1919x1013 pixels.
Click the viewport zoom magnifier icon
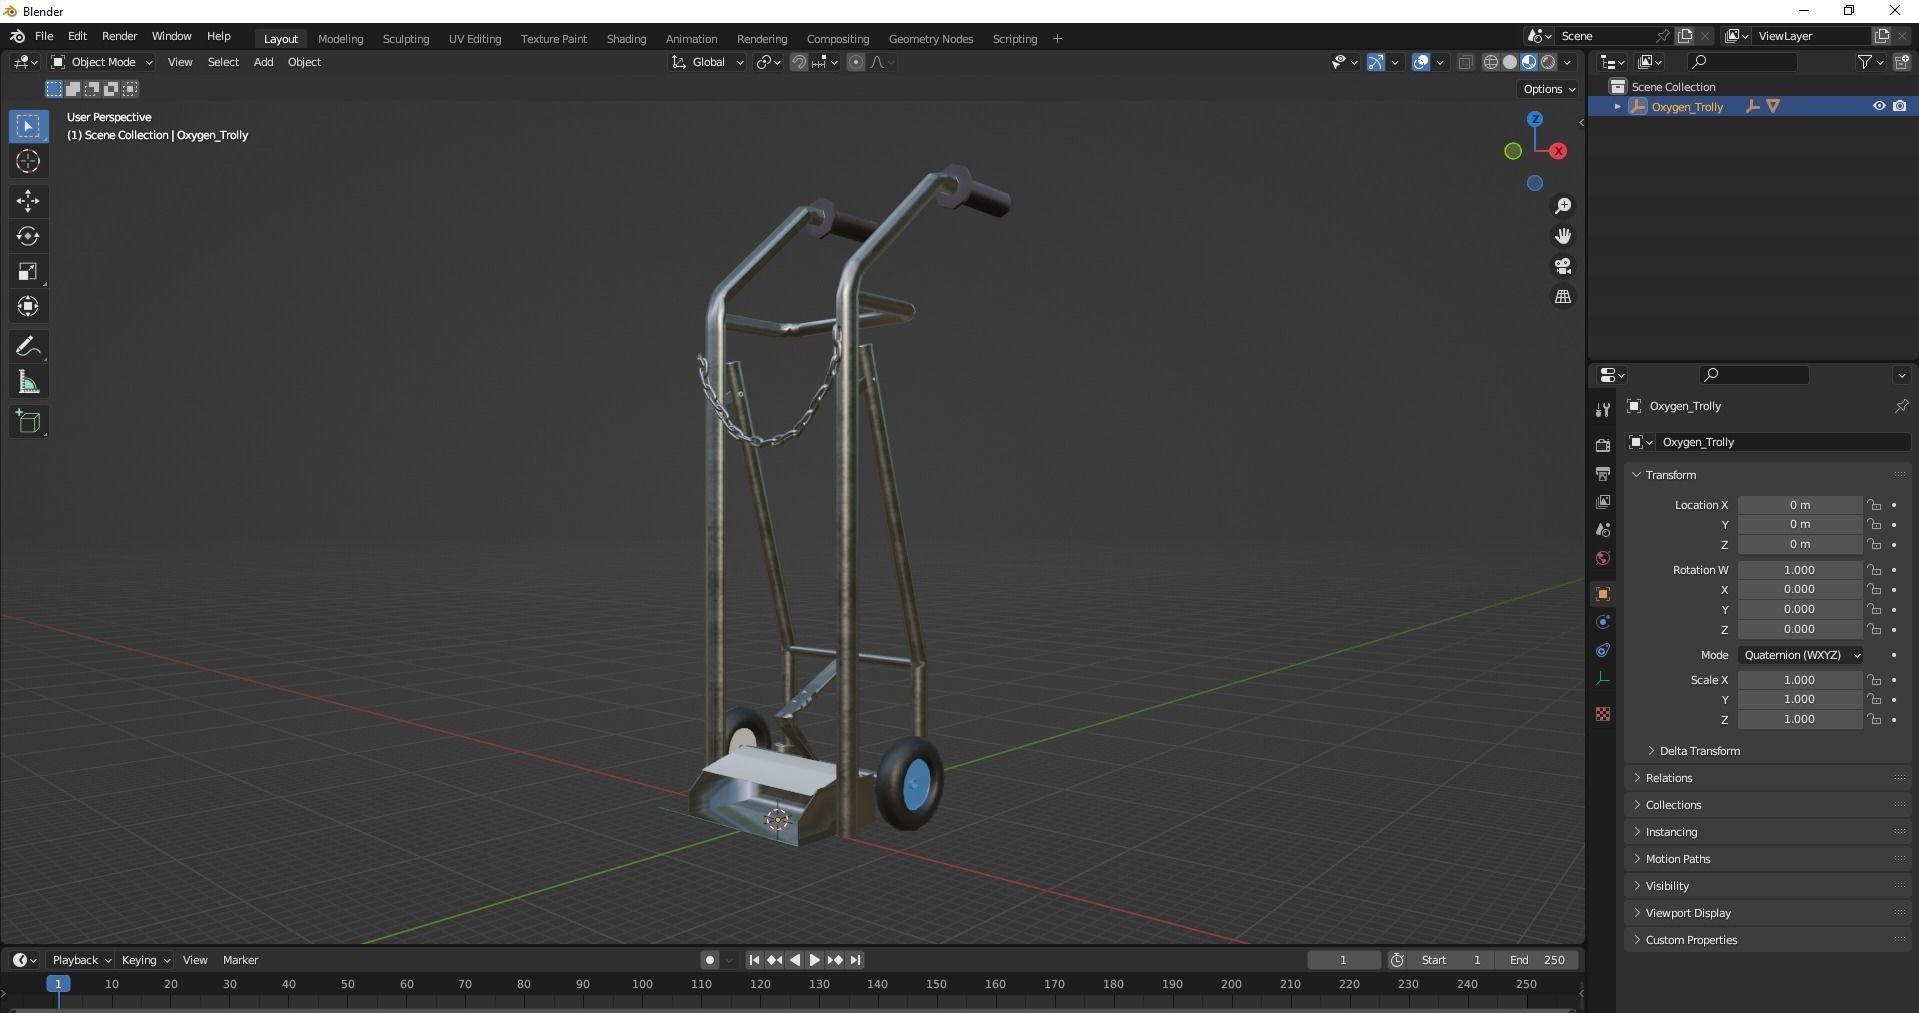point(1563,206)
